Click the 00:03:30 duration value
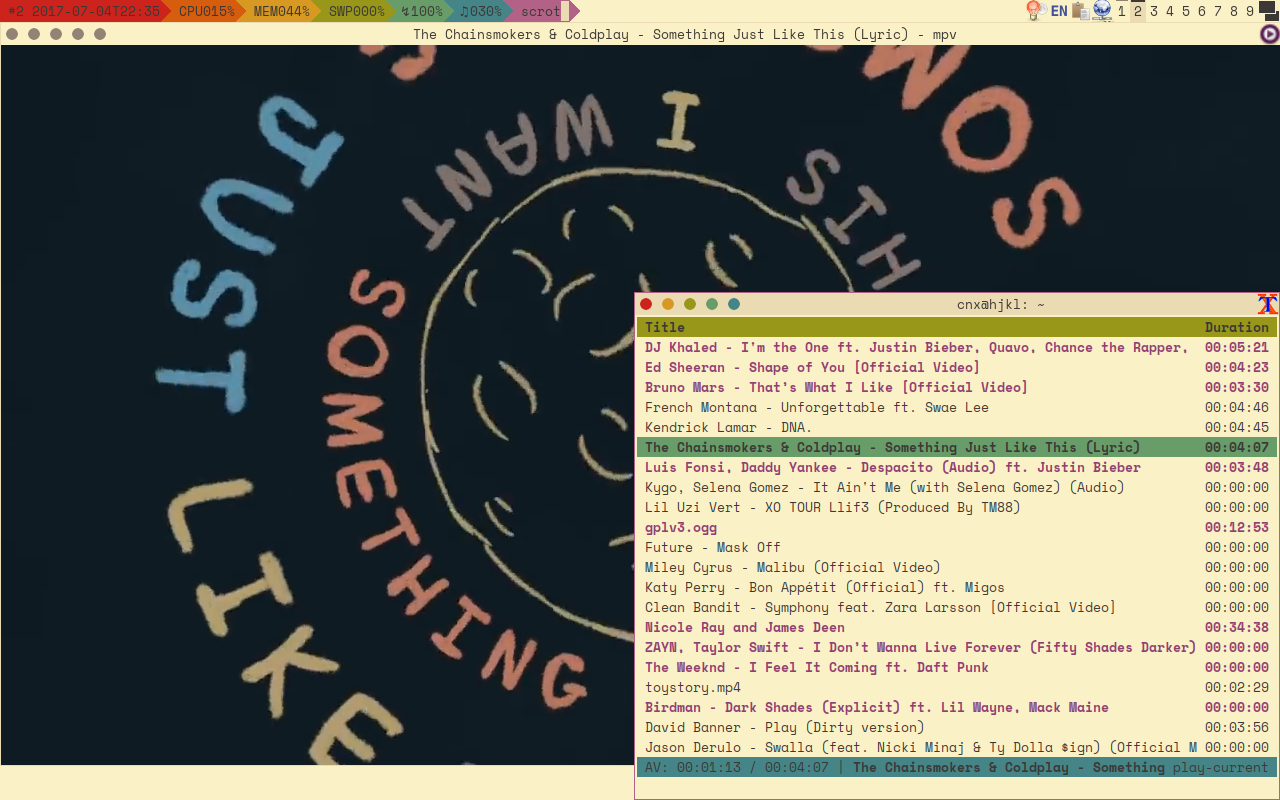This screenshot has height=800, width=1280. coord(1237,387)
